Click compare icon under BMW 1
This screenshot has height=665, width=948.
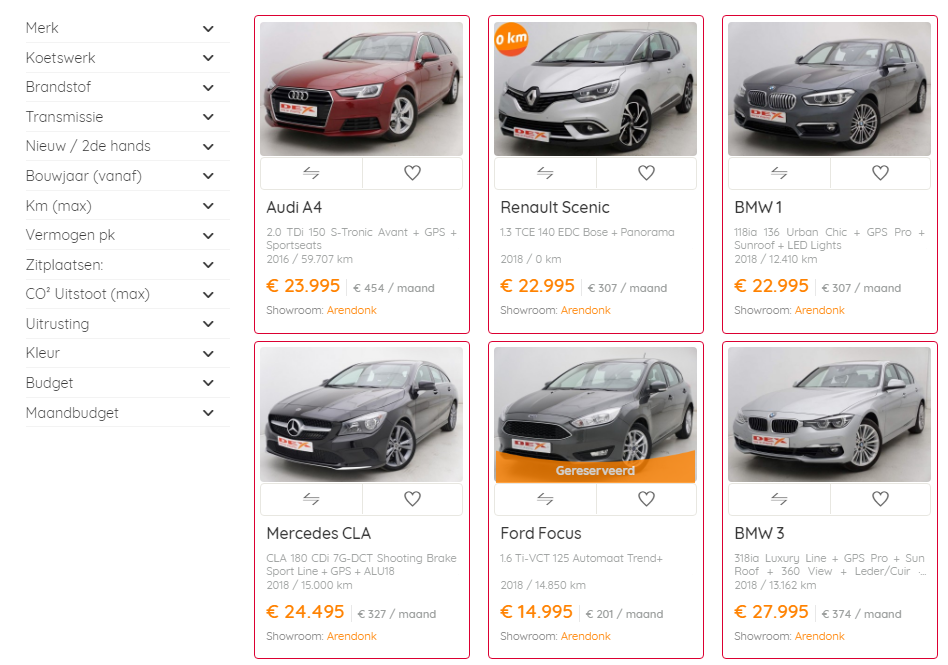tap(779, 173)
